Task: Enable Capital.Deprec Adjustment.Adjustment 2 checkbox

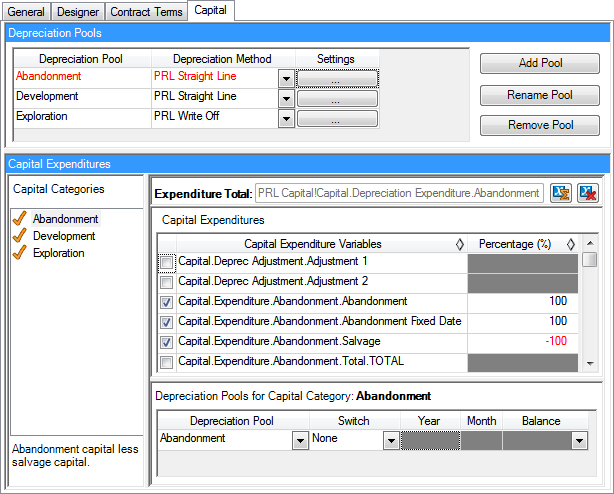Action: click(166, 282)
